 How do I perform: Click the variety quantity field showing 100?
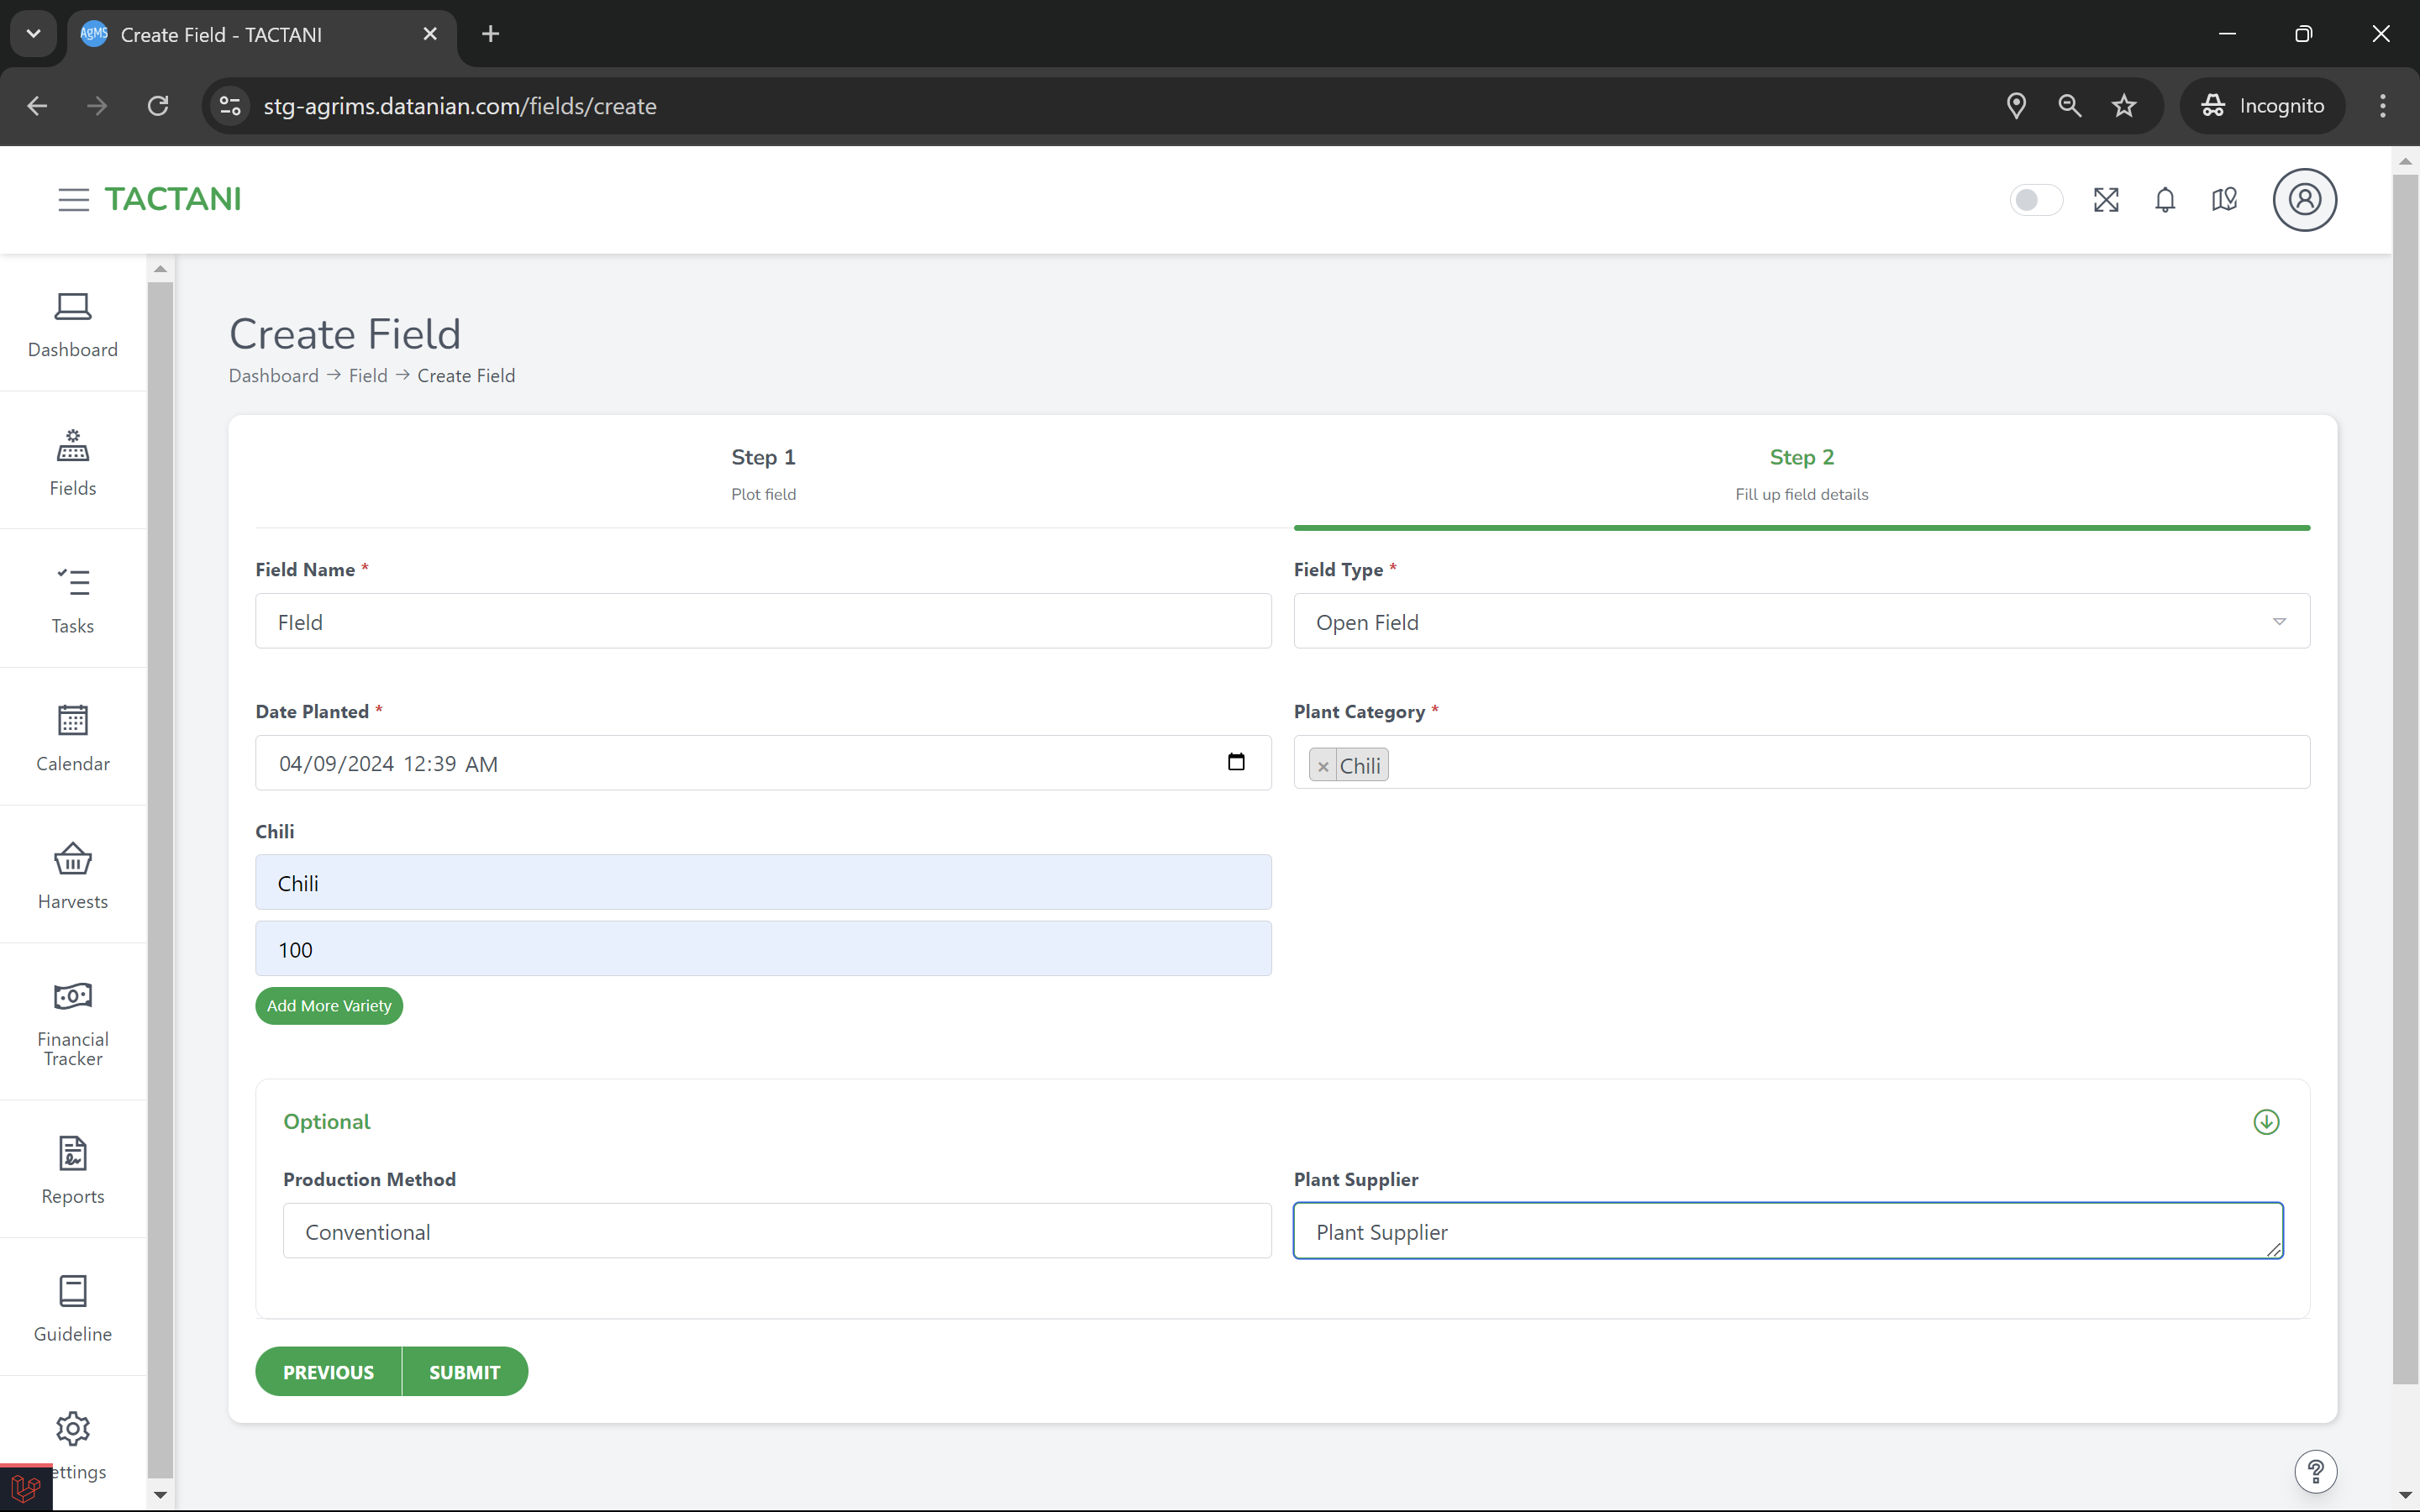pyautogui.click(x=763, y=949)
